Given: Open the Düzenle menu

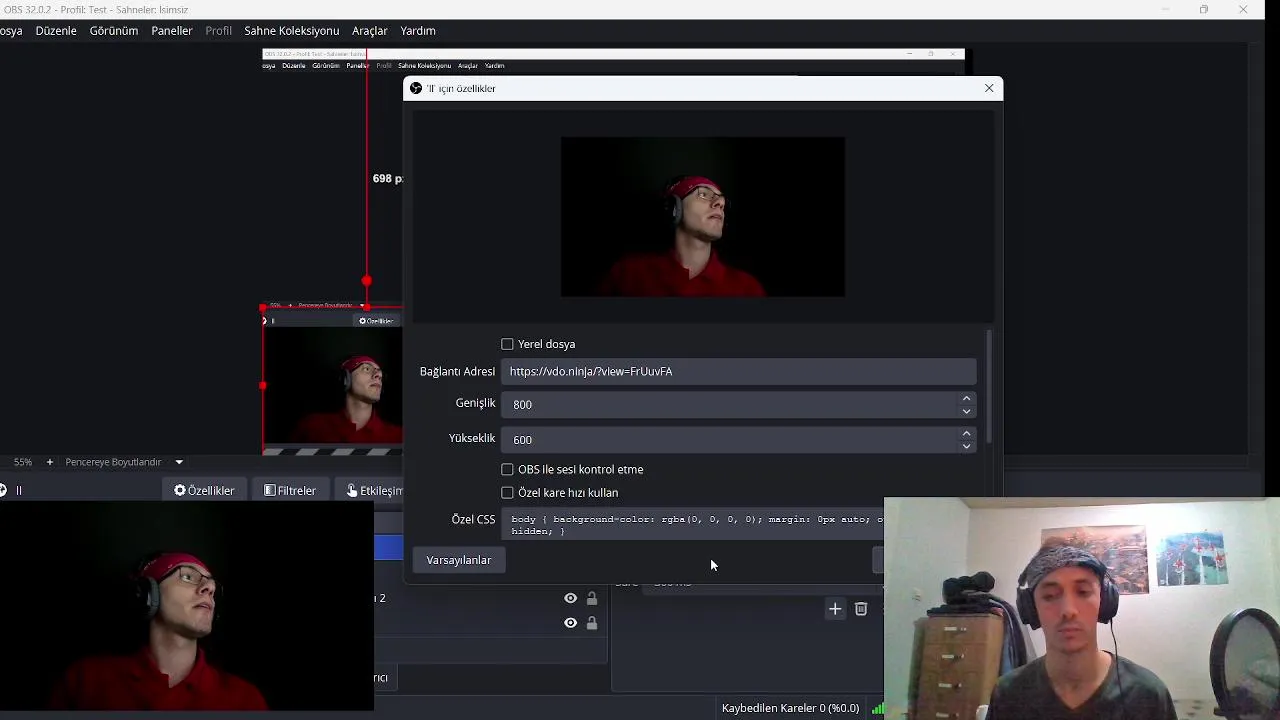Looking at the screenshot, I should [56, 31].
